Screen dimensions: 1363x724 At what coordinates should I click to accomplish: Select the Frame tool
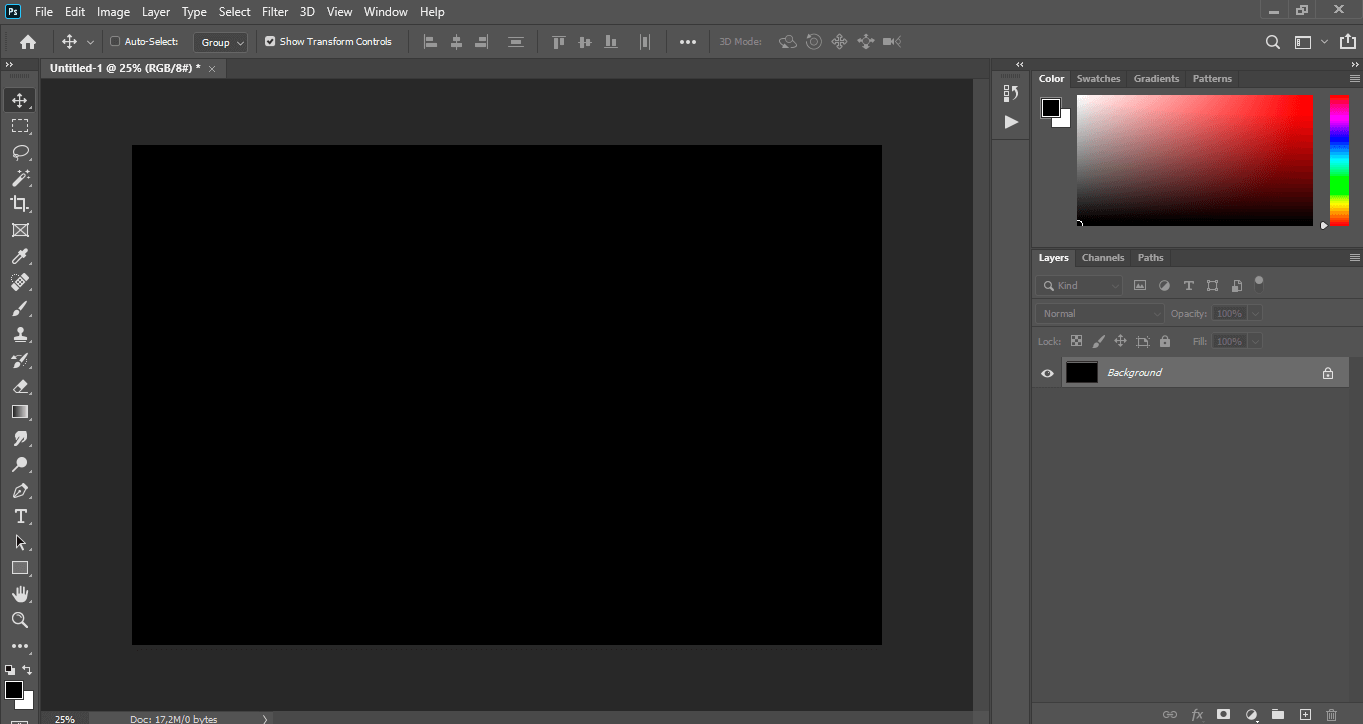20,230
